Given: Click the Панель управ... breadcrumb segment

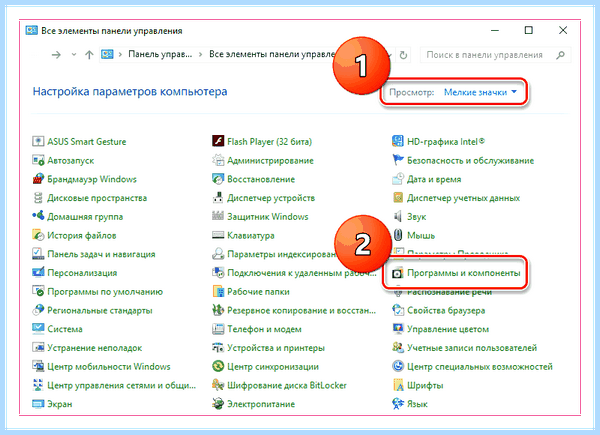Looking at the screenshot, I should (x=160, y=54).
